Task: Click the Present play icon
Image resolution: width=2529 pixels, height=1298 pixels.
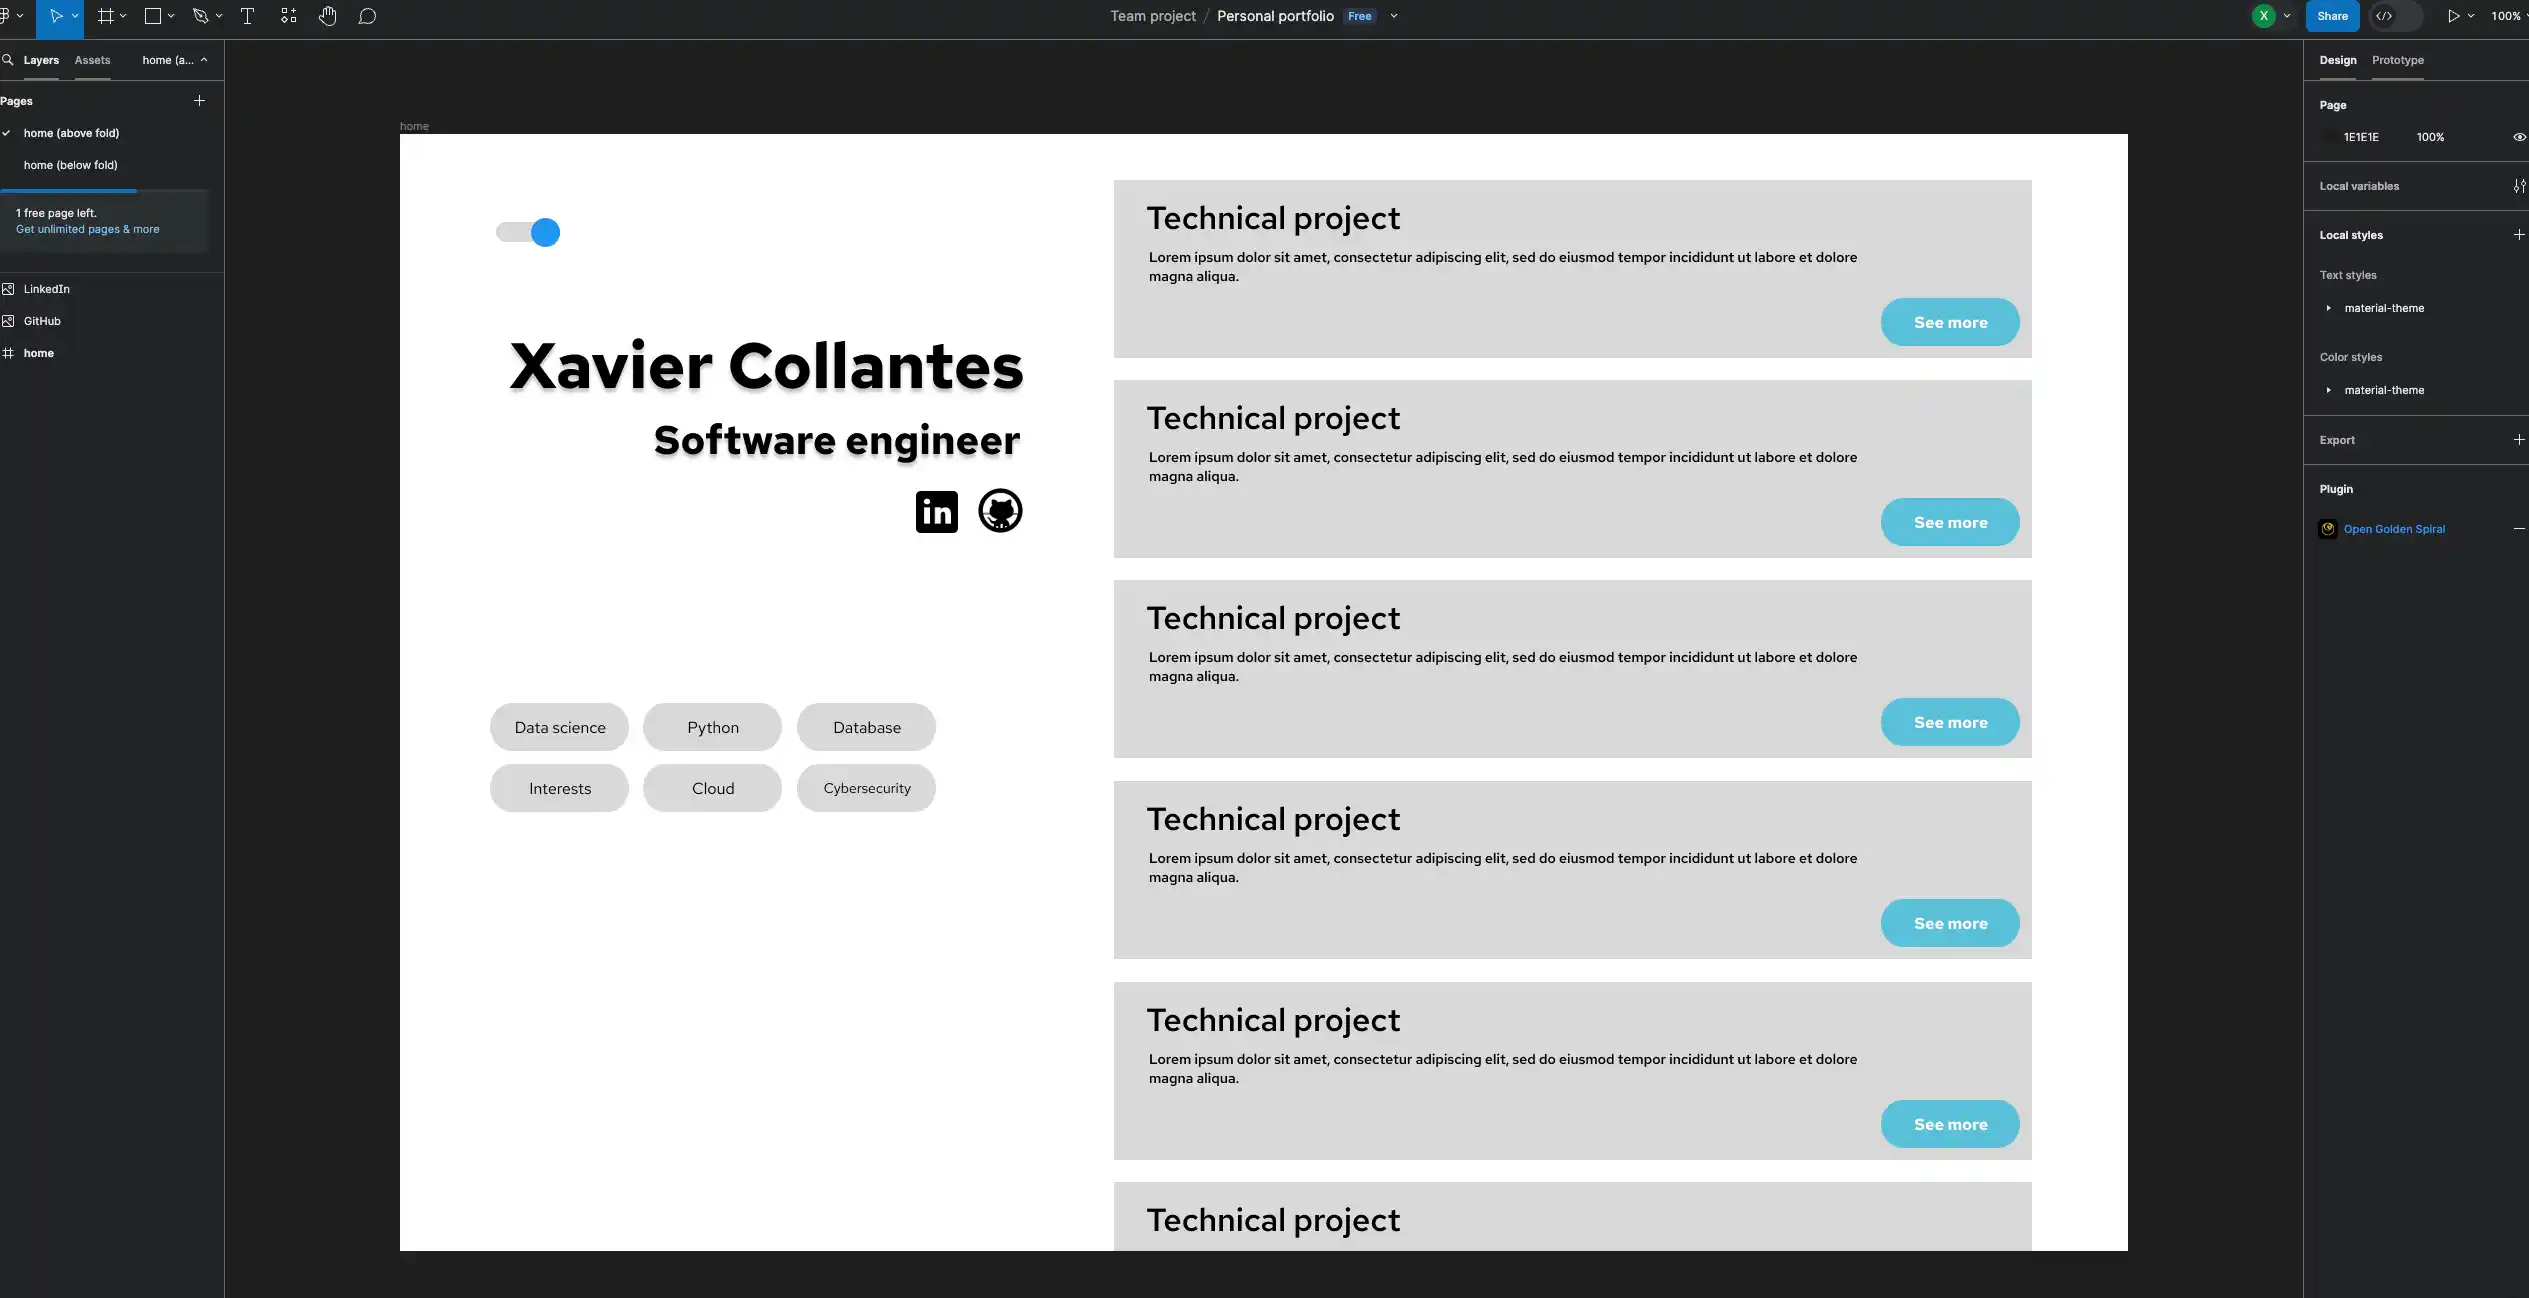Action: click(x=2452, y=16)
